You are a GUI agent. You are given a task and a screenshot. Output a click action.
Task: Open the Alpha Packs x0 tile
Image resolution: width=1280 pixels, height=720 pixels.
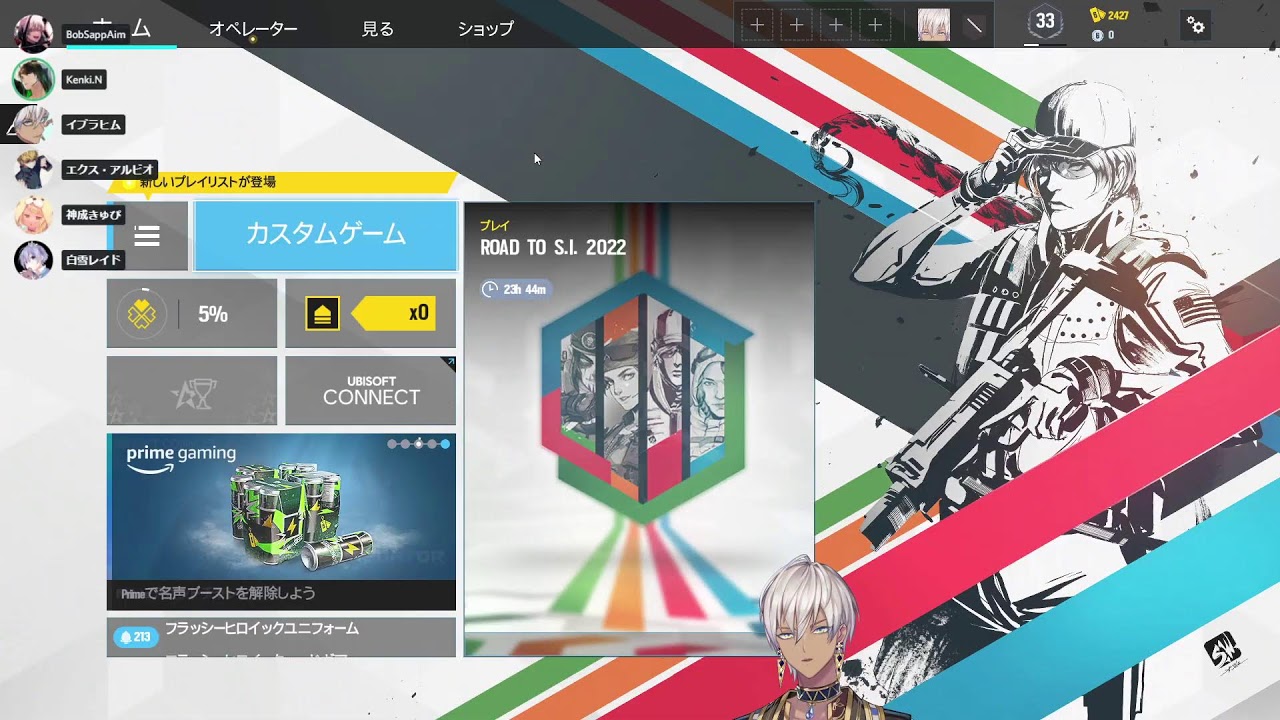[x=370, y=314]
